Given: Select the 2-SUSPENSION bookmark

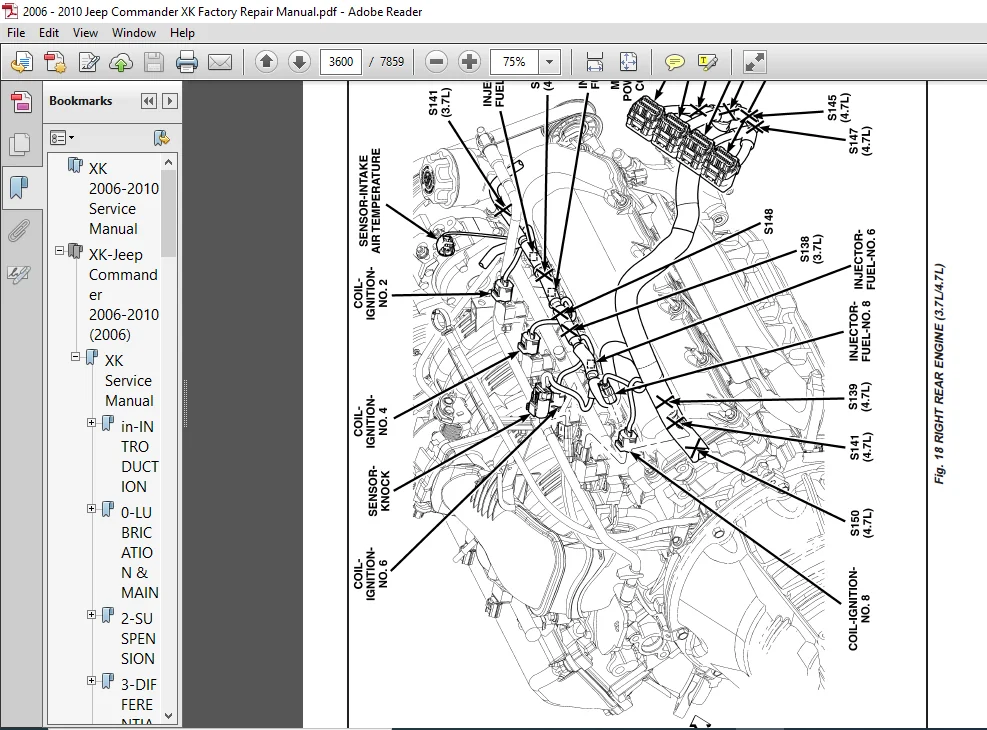Looking at the screenshot, I should [x=138, y=638].
